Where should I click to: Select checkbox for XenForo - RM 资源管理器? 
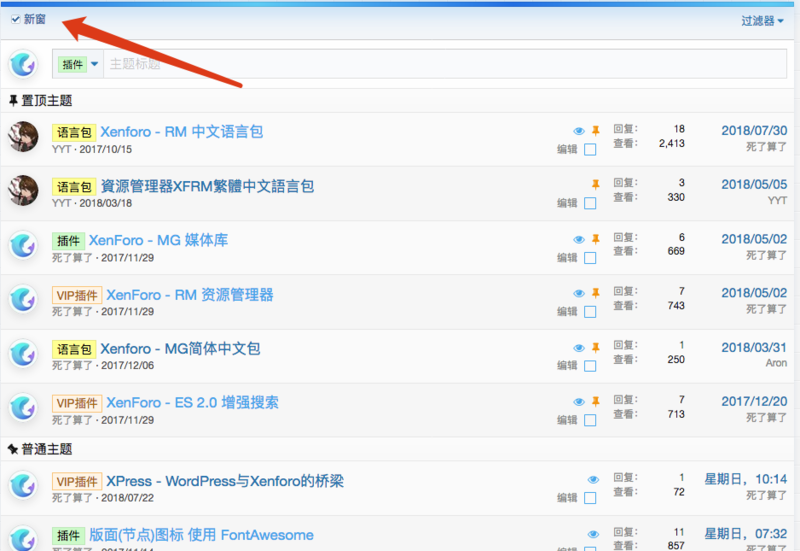click(x=590, y=312)
